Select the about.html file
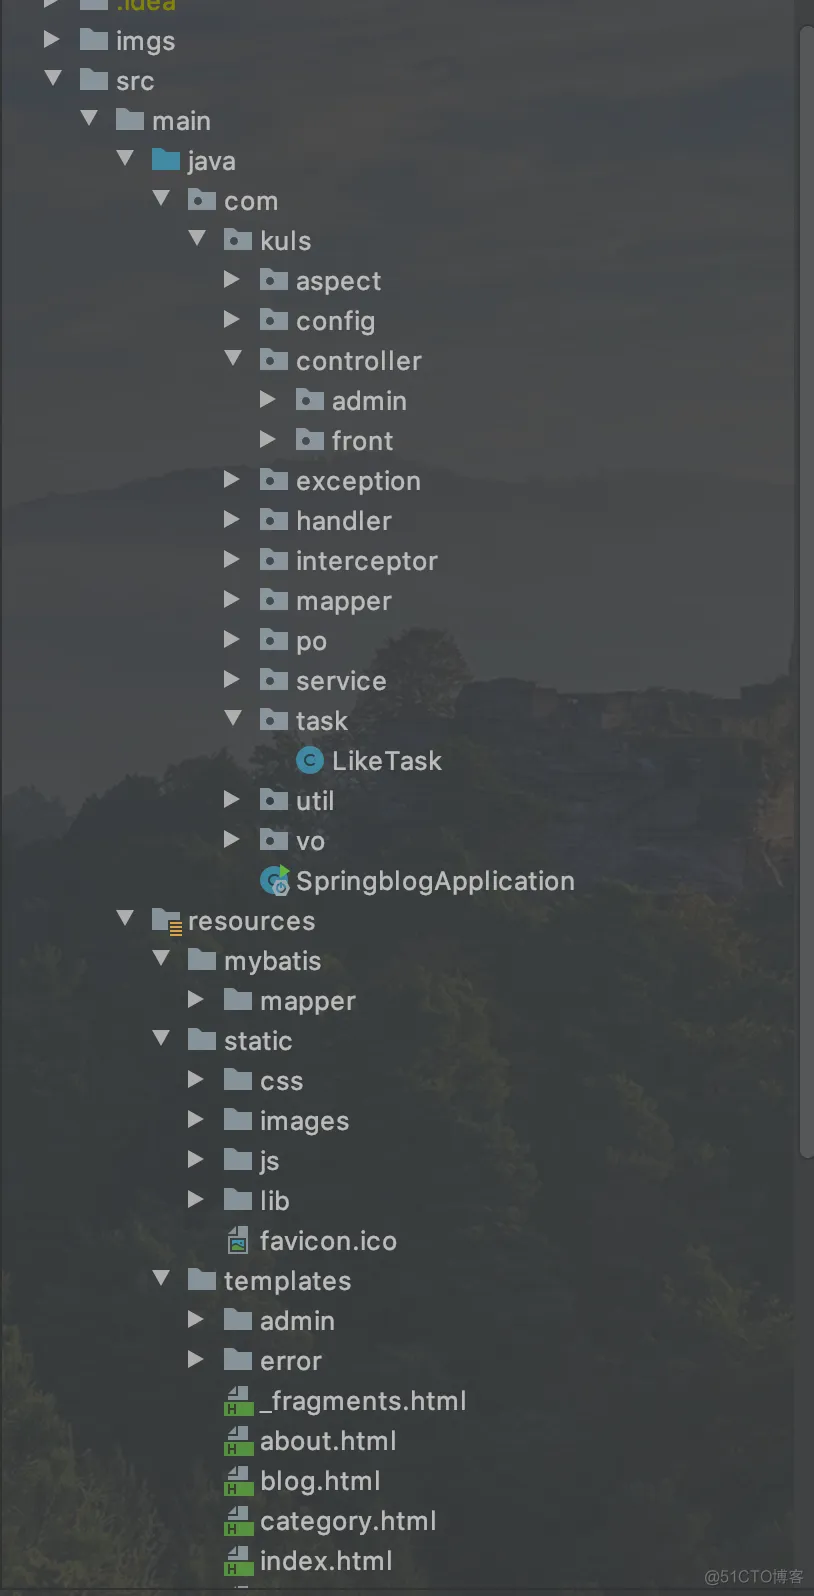This screenshot has height=1596, width=814. [328, 1441]
